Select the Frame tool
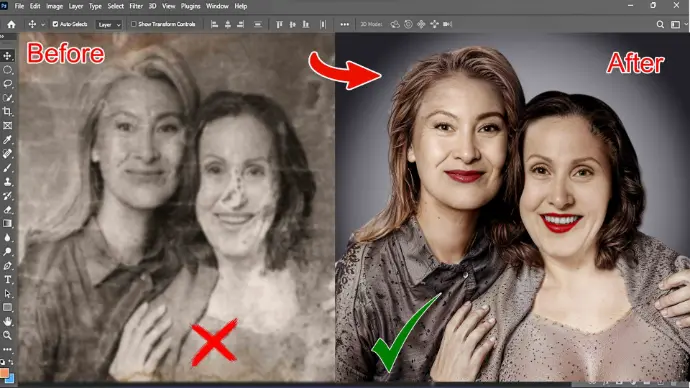 tap(7, 126)
